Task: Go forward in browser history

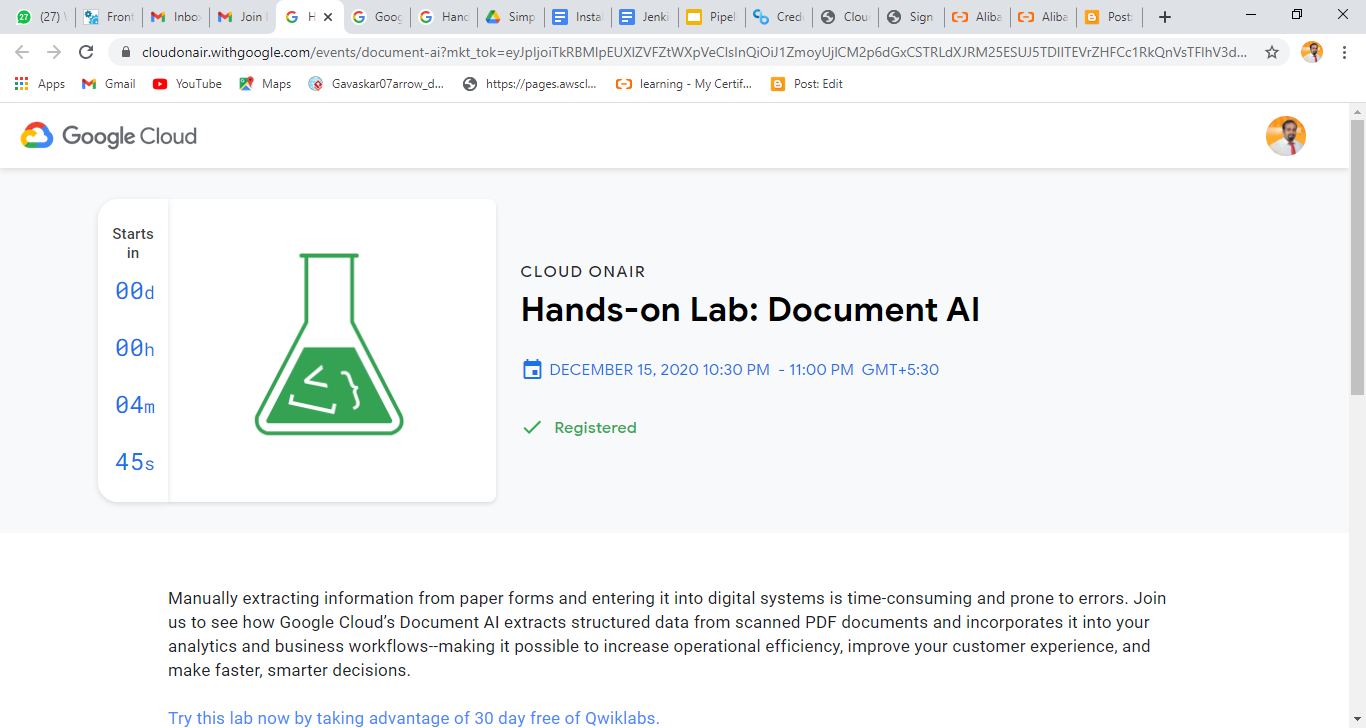Action: pyautogui.click(x=54, y=52)
